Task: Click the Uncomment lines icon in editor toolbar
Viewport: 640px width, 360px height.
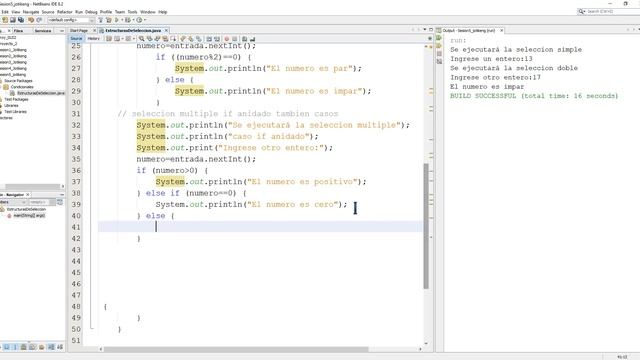Action: click(252, 39)
